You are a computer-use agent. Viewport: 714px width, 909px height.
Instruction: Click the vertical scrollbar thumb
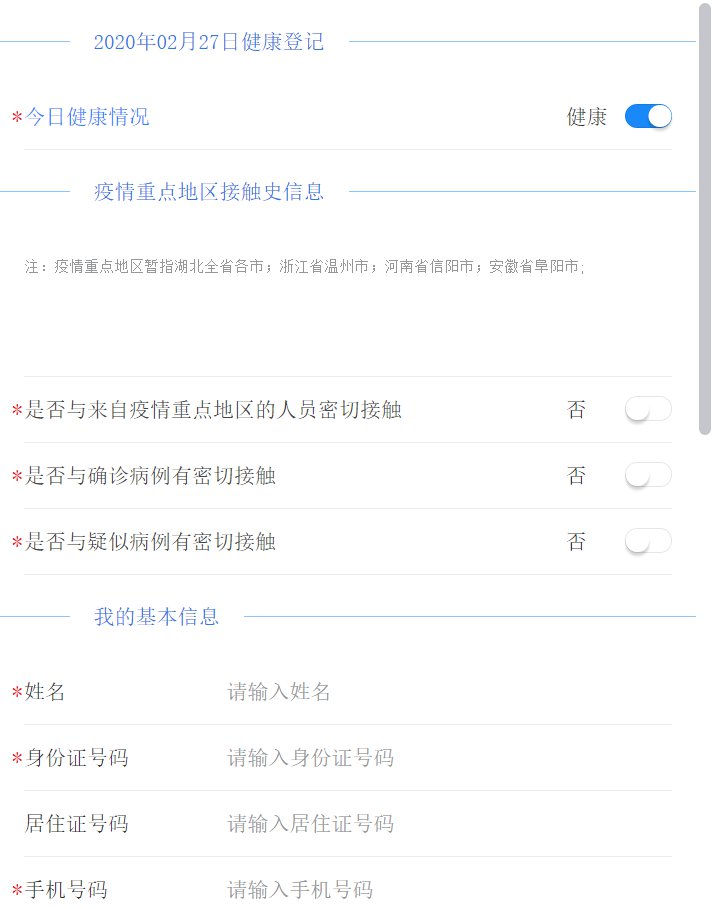point(705,220)
